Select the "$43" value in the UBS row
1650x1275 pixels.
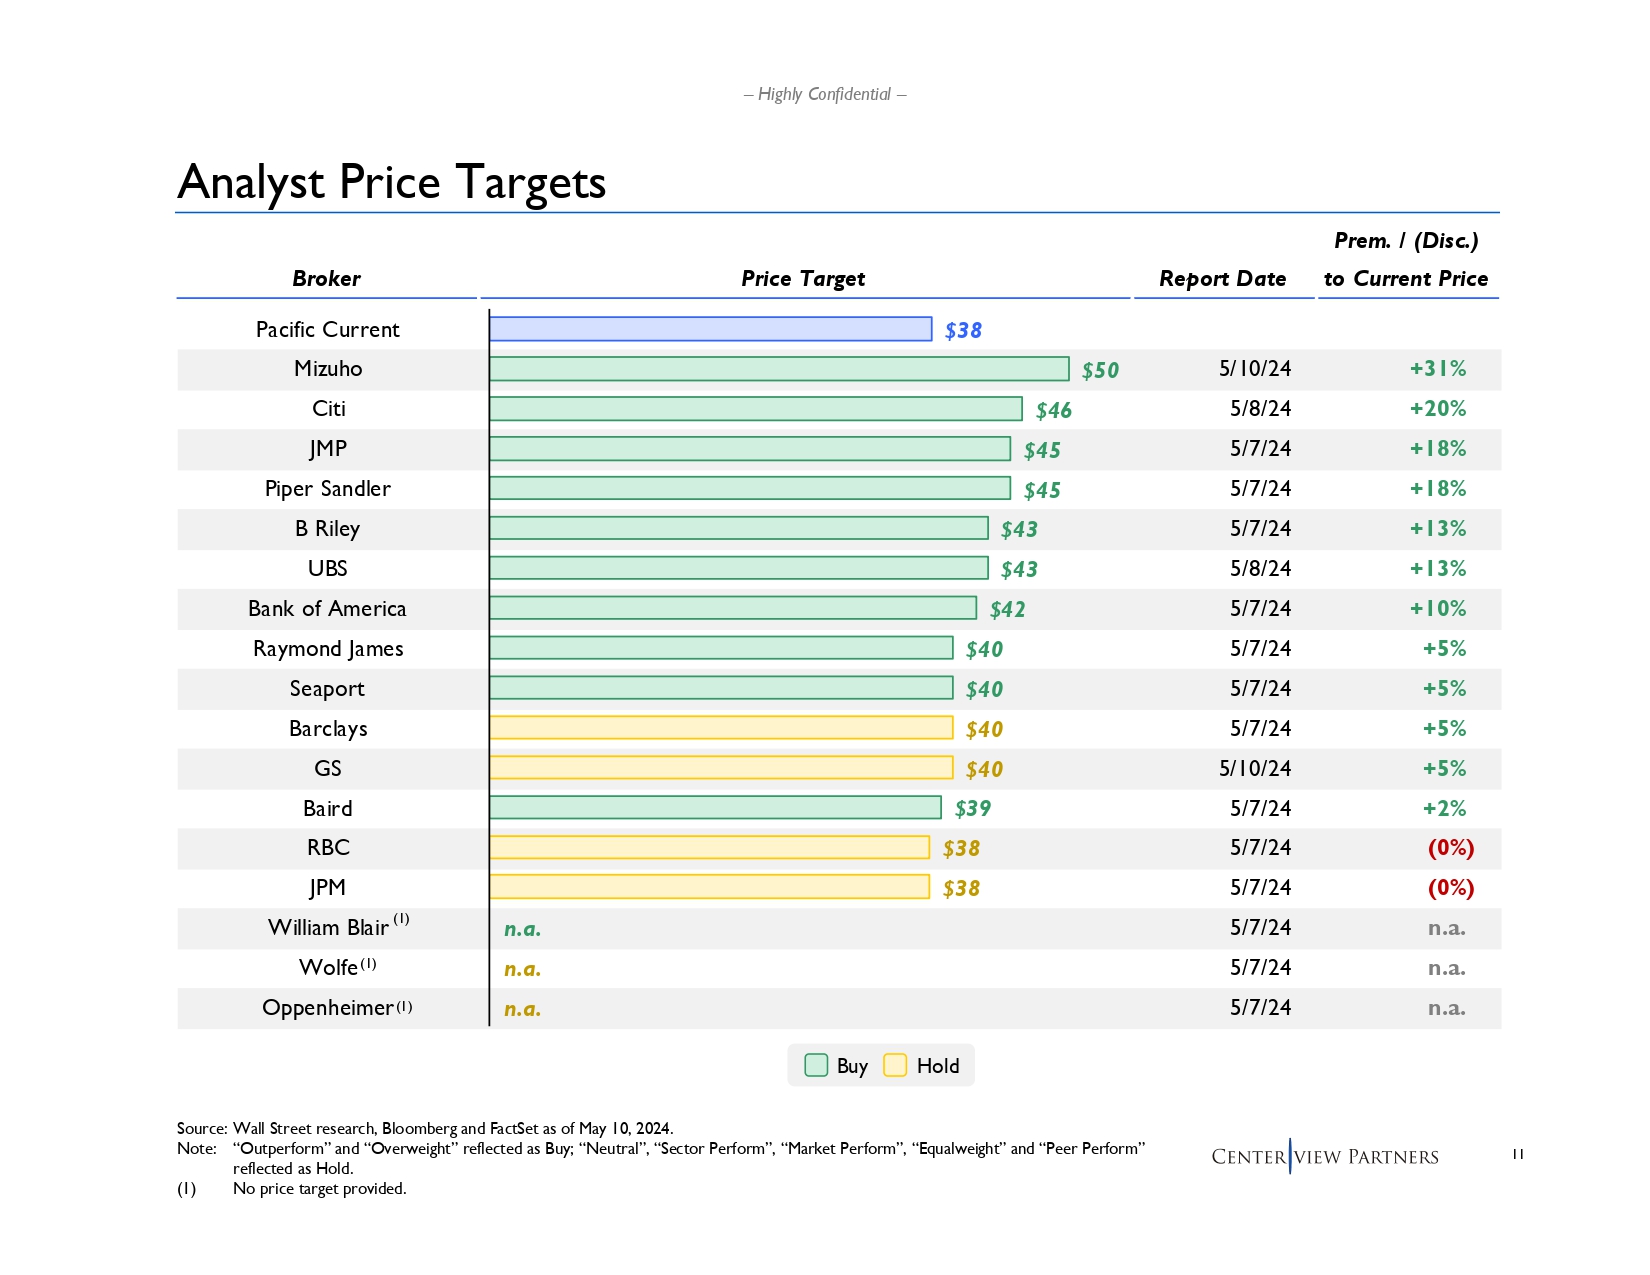pos(1019,569)
